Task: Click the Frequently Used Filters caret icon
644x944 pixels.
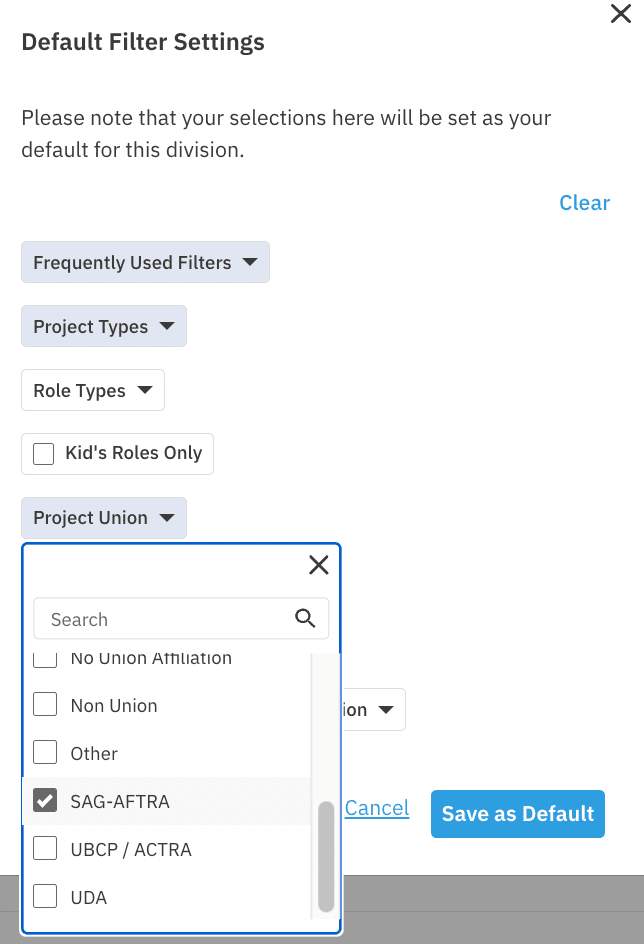Action: click(250, 262)
